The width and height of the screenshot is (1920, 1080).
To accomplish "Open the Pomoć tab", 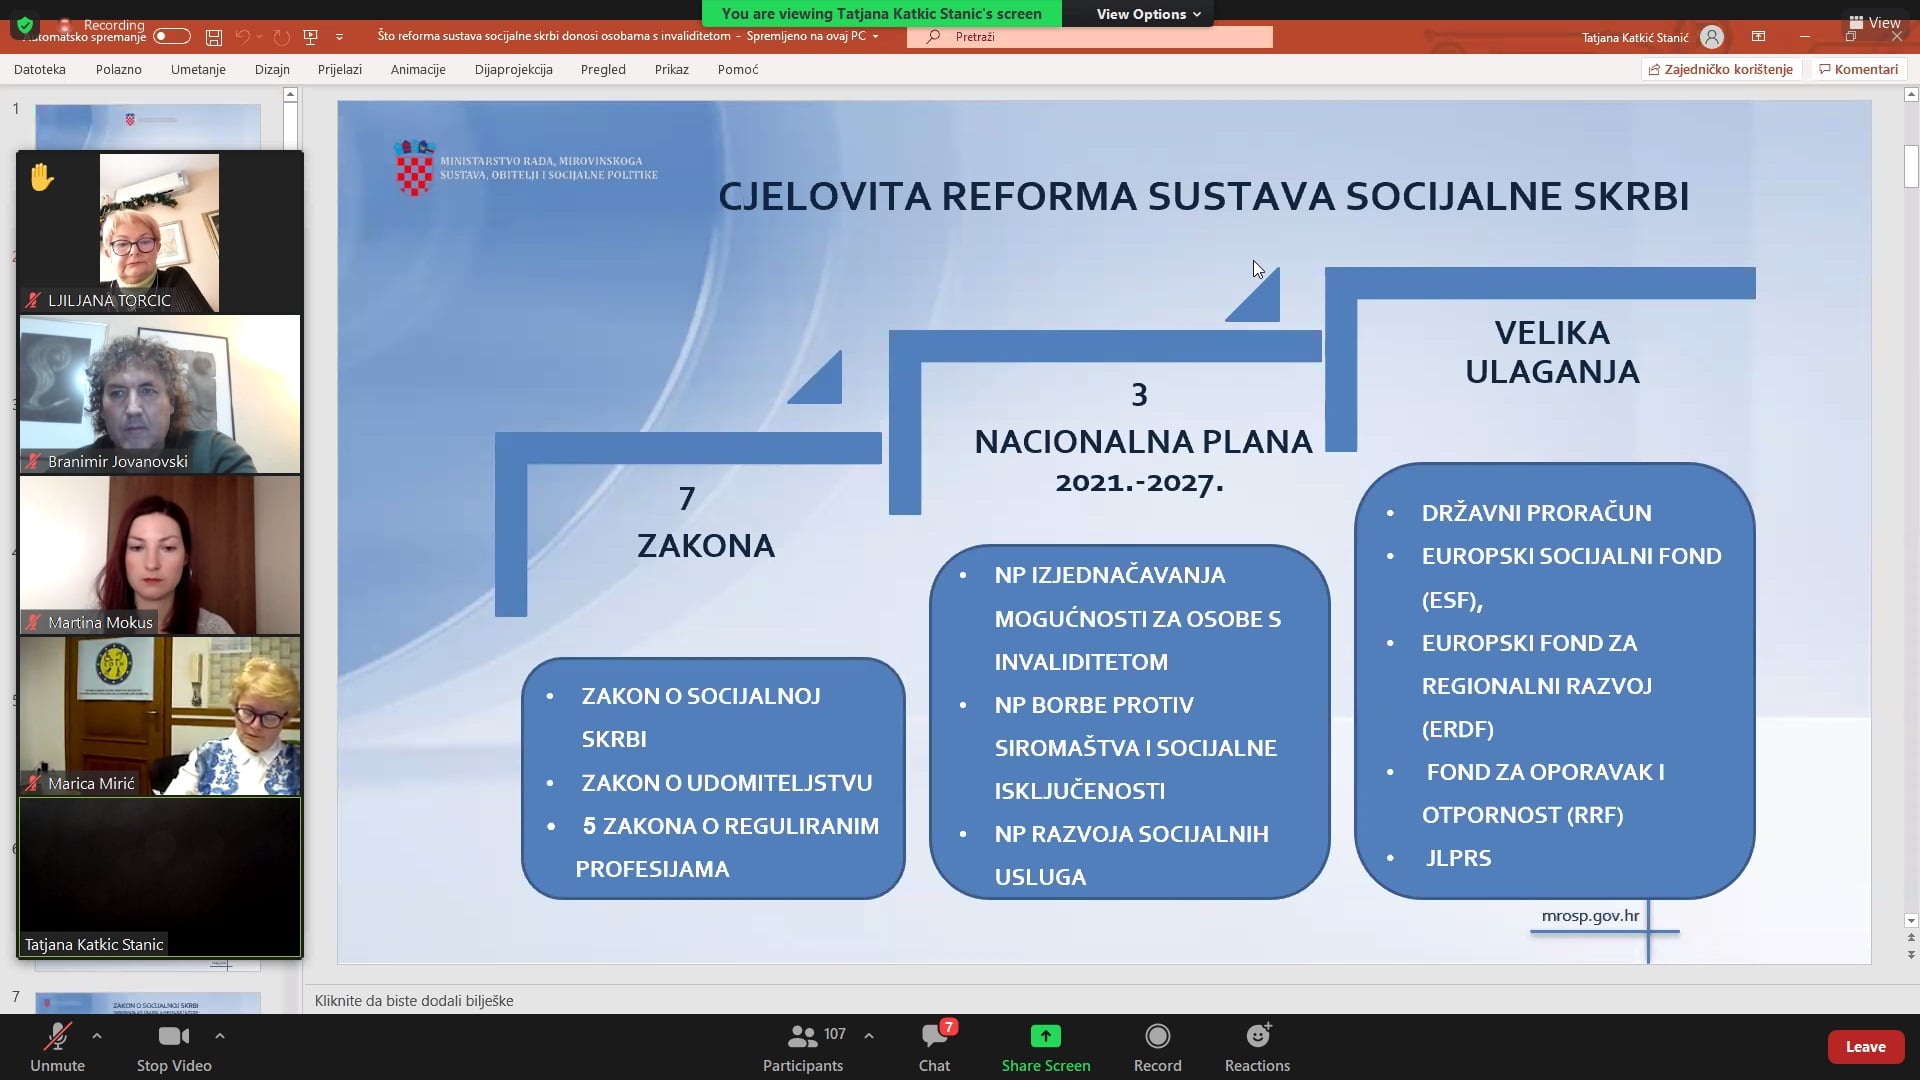I will (x=738, y=69).
